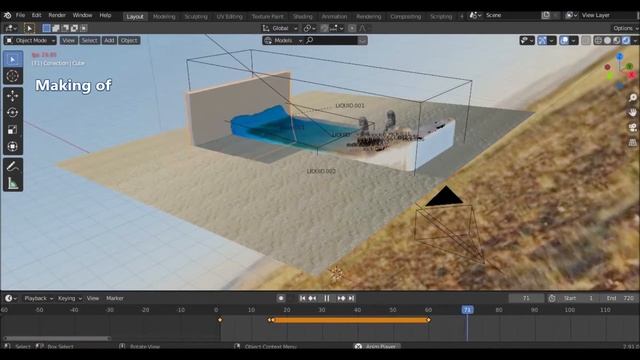Image resolution: width=640 pixels, height=360 pixels.
Task: Open the Object Mode dropdown
Action: (30, 40)
